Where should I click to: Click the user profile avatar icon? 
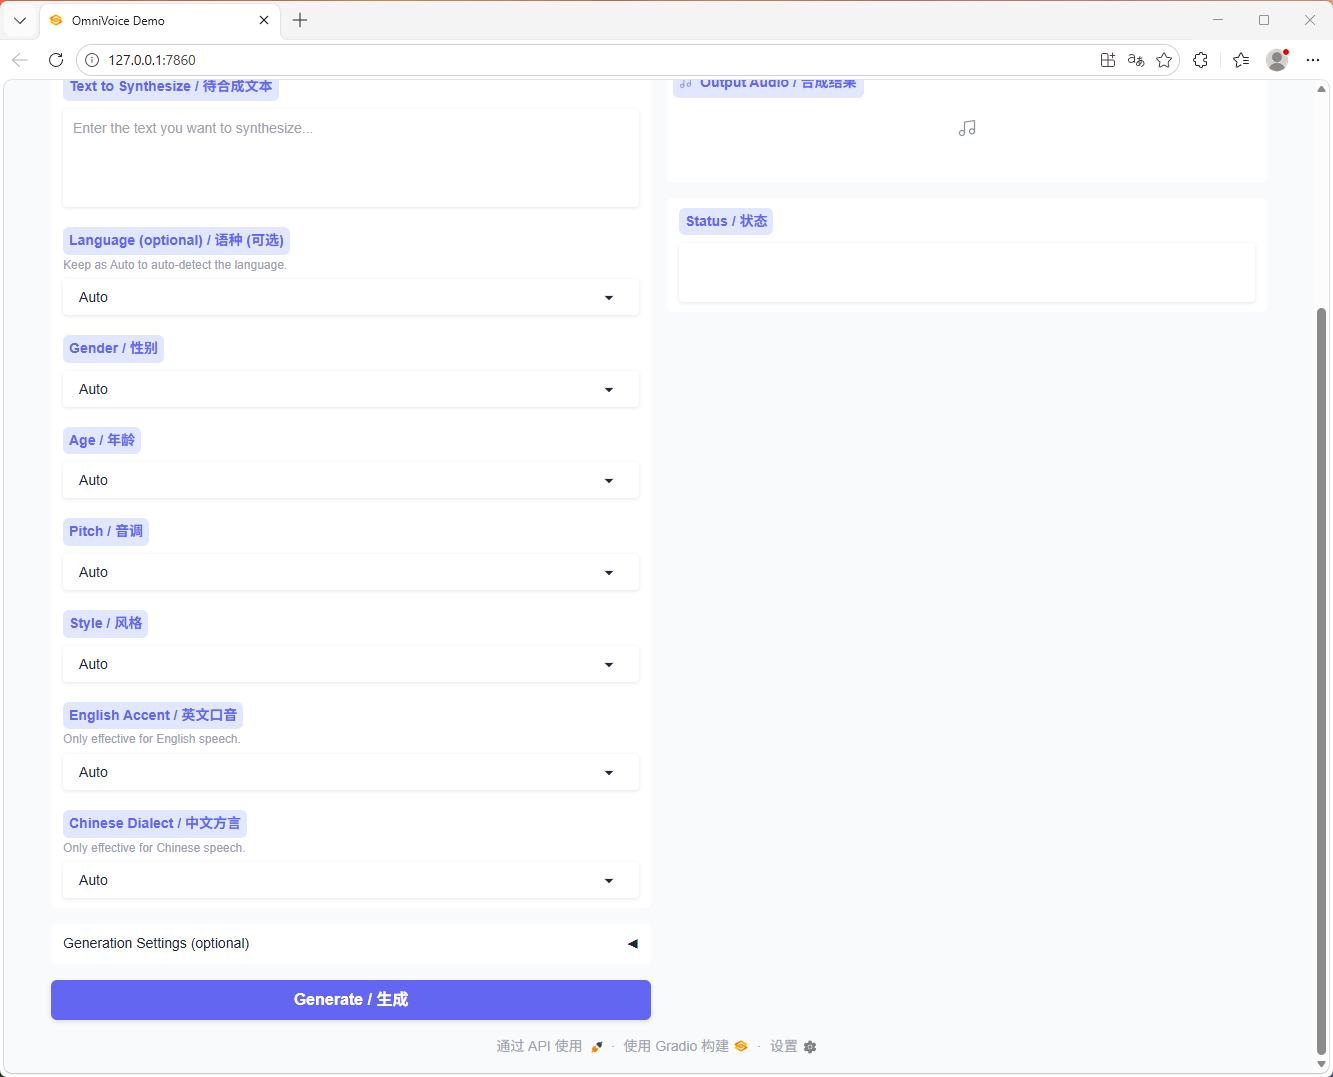(x=1277, y=60)
